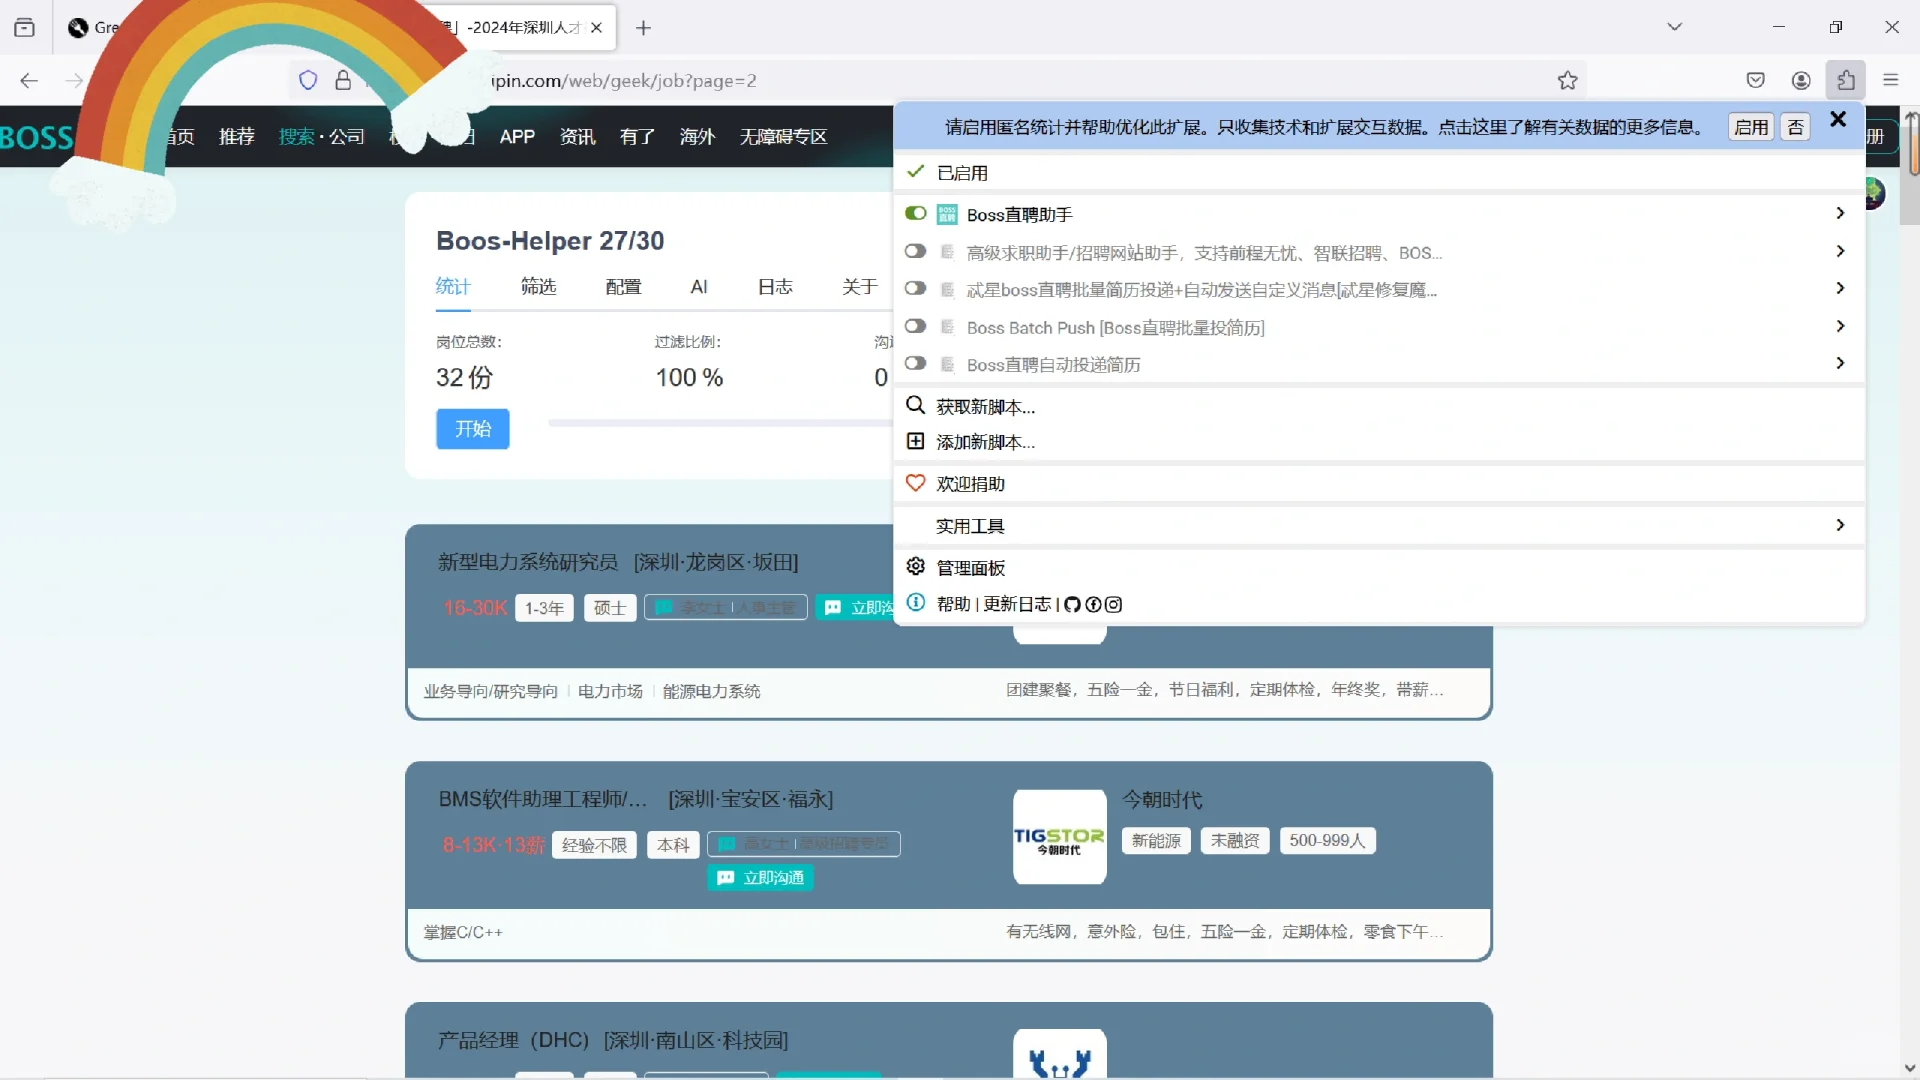
Task: Turn on the Boss直聘自动投递简历 script
Action: coord(915,363)
